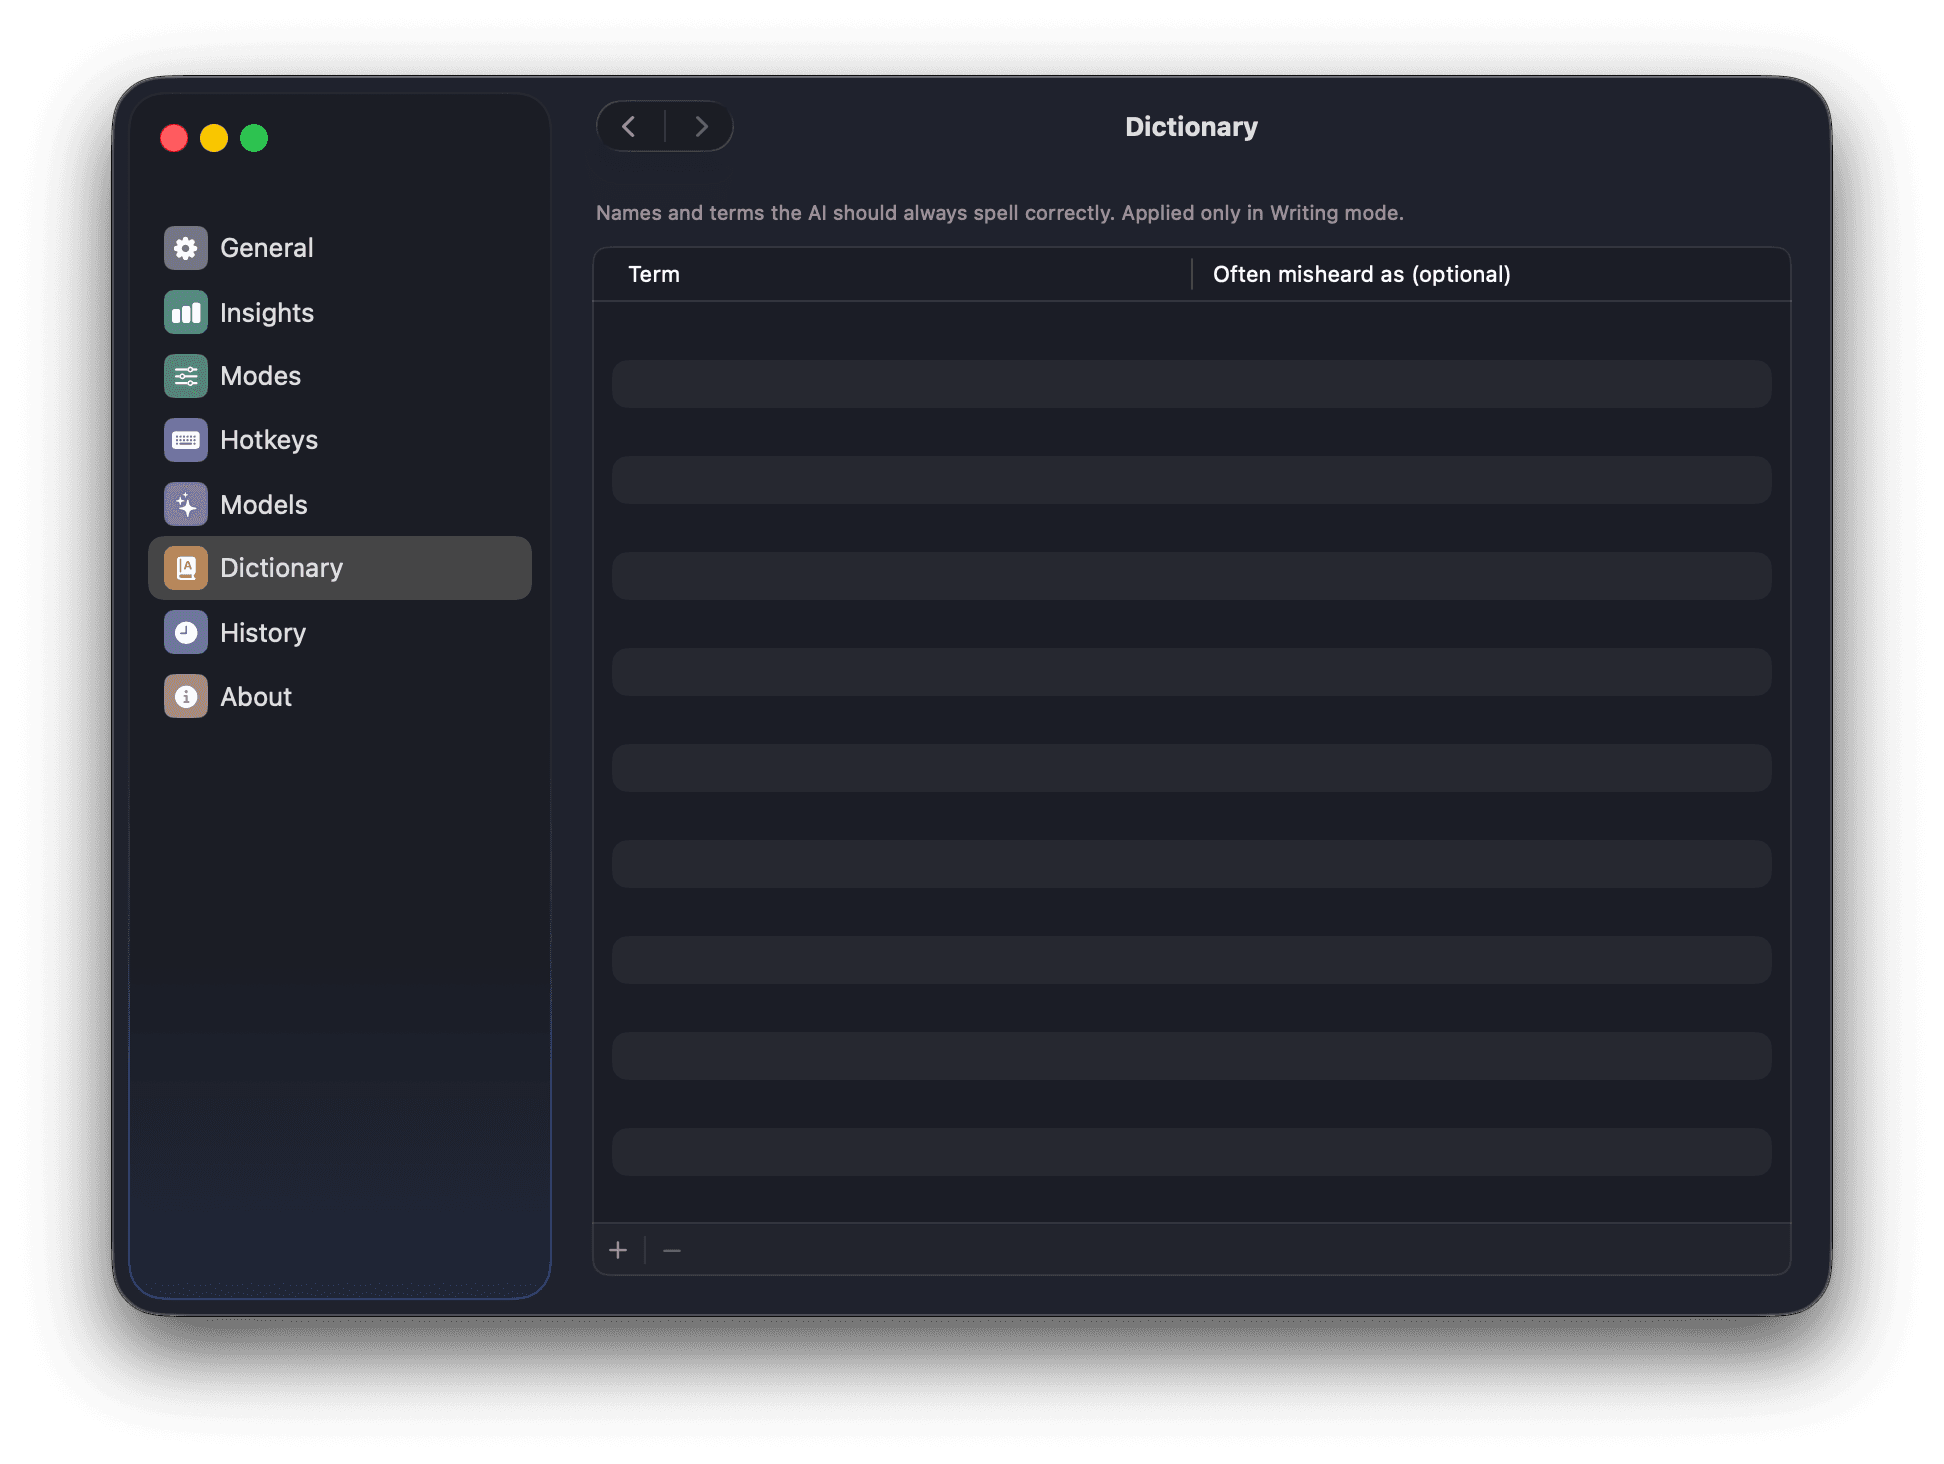Screen dimensions: 1944x1464
Task: Click the About label in sidebar
Action: click(x=256, y=696)
